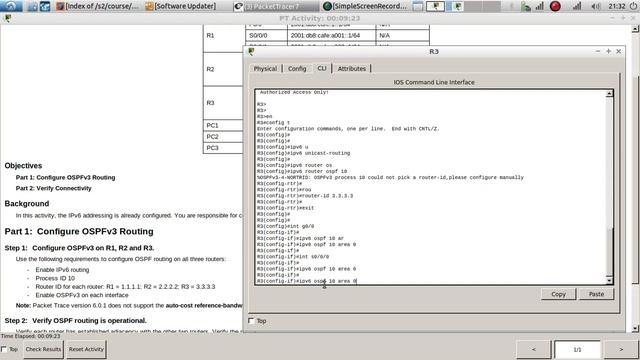Switch to Index of /s2/course taskbar window
The height and width of the screenshot is (360, 640).
pos(99,6)
